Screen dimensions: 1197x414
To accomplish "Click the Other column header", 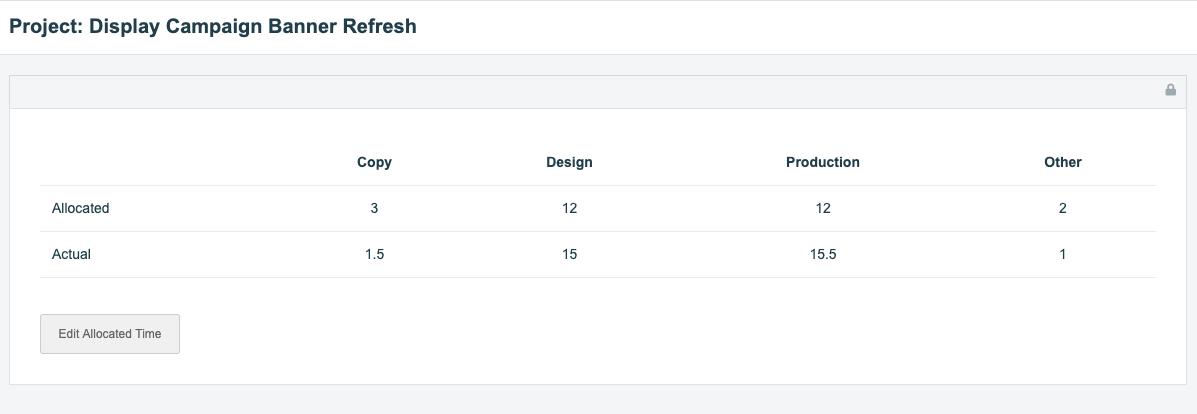I will point(1062,162).
